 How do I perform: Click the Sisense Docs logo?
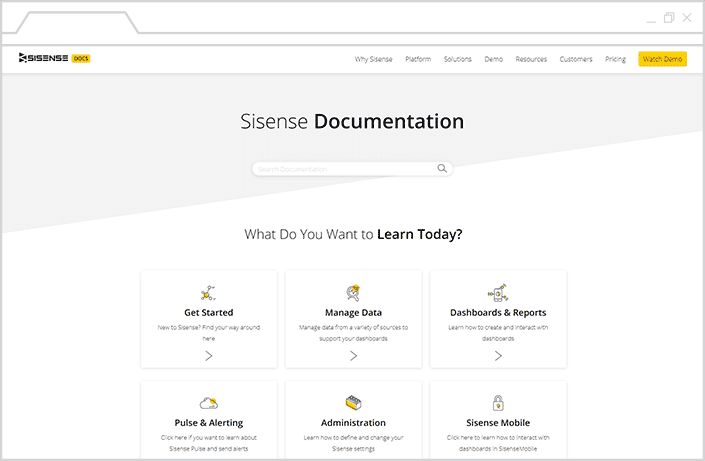tap(54, 58)
